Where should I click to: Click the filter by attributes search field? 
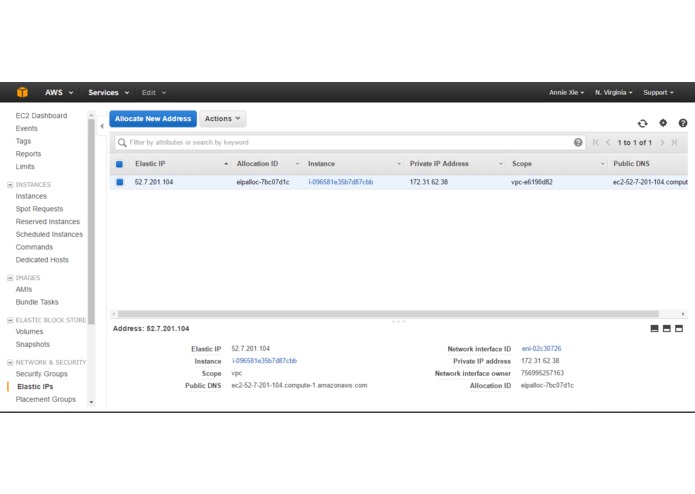pyautogui.click(x=349, y=143)
